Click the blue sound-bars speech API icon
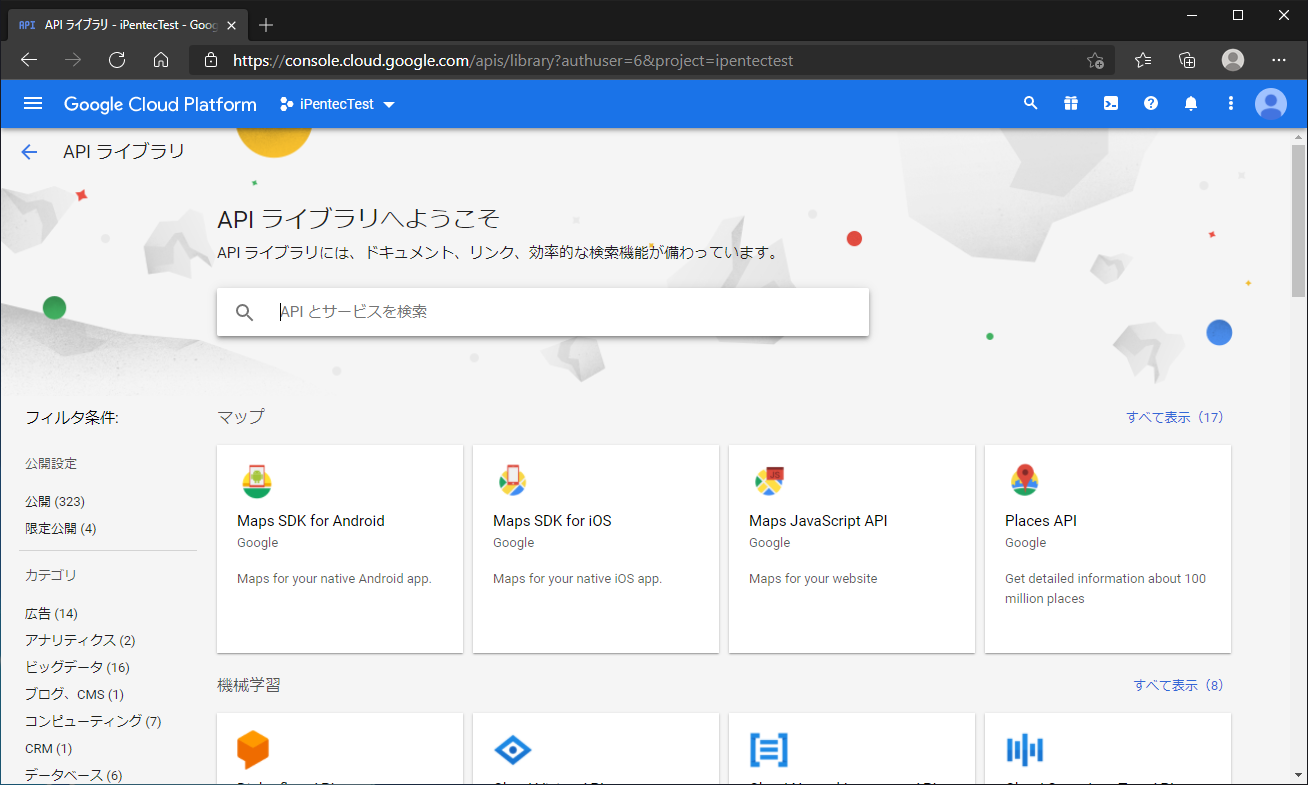The image size is (1308, 785). pos(1025,750)
